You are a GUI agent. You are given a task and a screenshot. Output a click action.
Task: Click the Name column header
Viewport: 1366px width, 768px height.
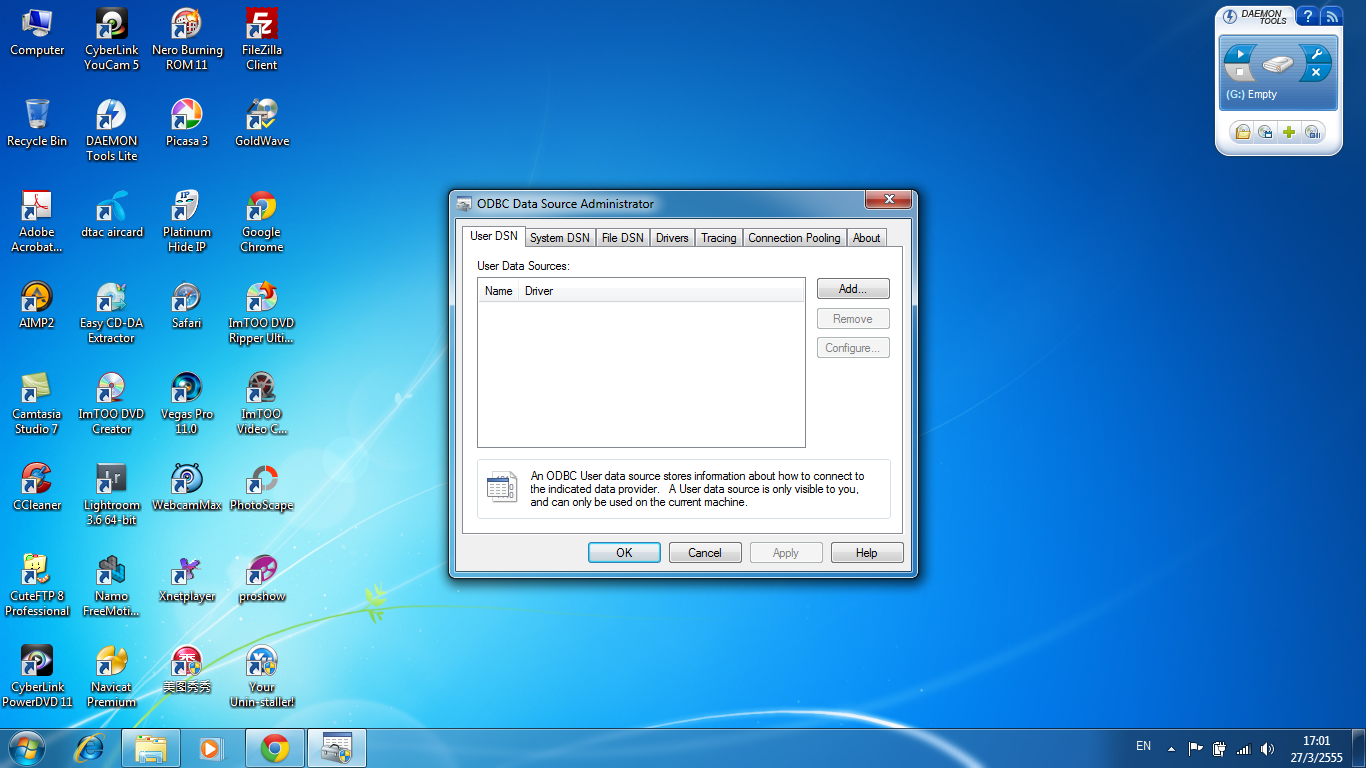(498, 291)
